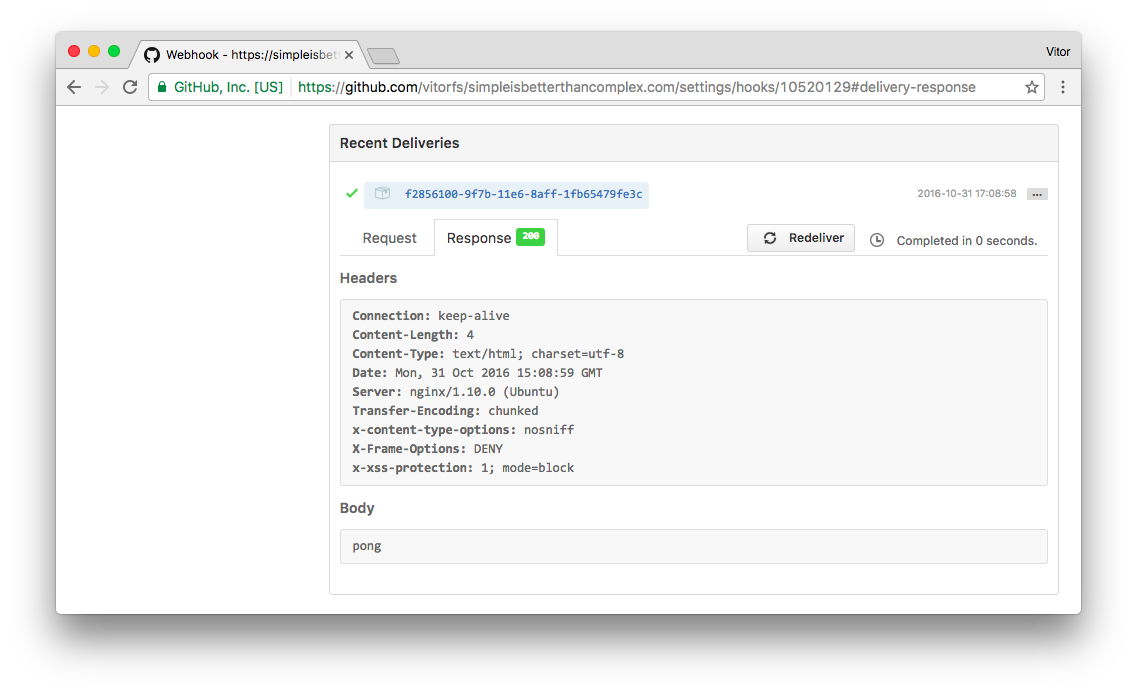This screenshot has width=1137, height=694.
Task: Expand the delivery ellipsis options button
Action: pyautogui.click(x=1037, y=194)
